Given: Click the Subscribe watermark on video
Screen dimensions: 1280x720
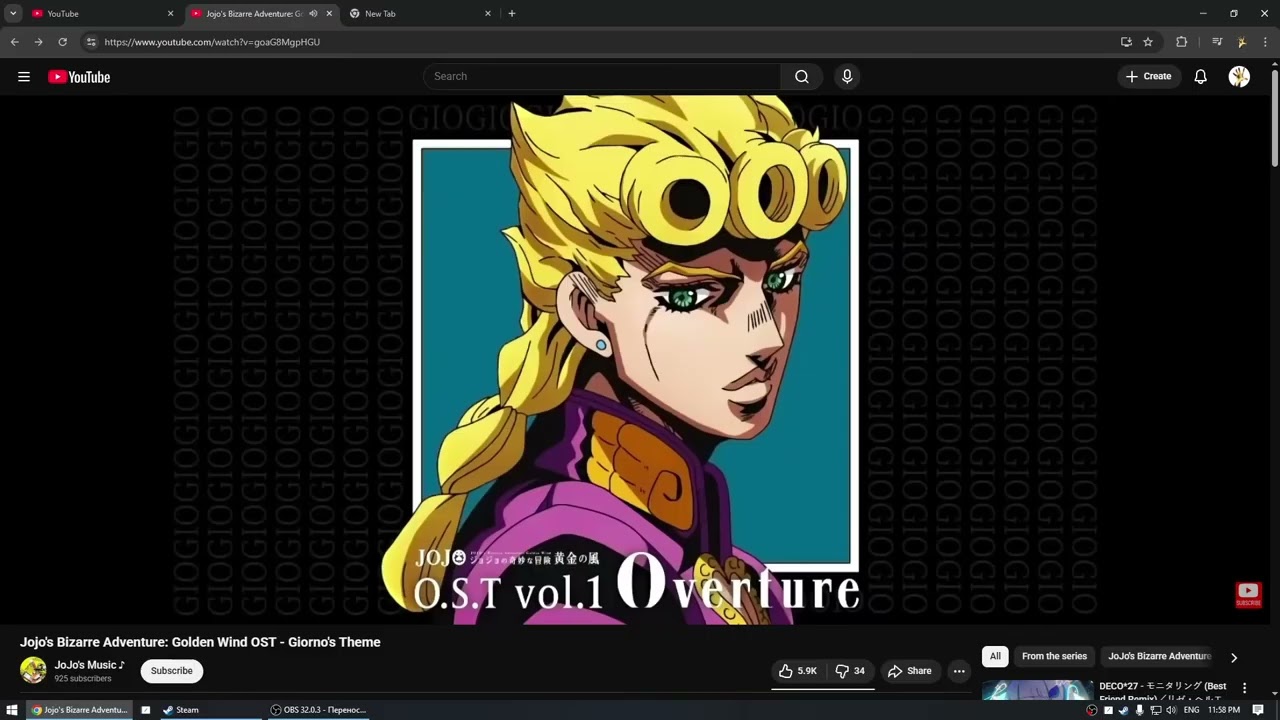Looking at the screenshot, I should pyautogui.click(x=1248, y=595).
